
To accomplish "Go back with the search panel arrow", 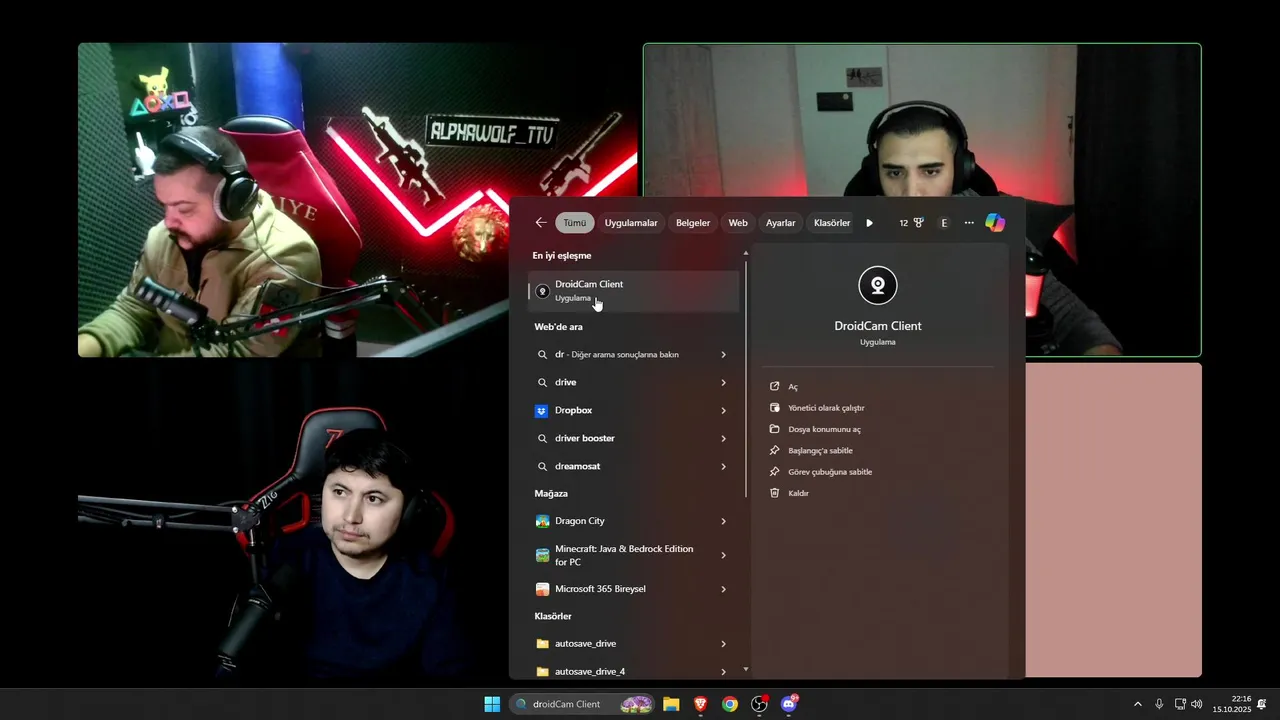I will coord(541,223).
